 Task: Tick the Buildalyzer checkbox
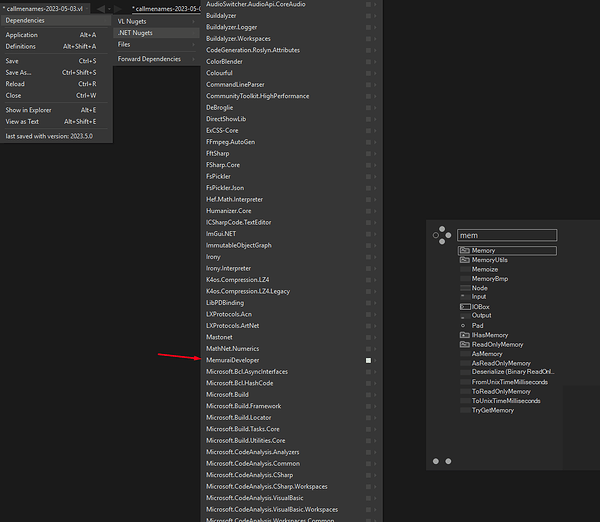[x=368, y=16]
